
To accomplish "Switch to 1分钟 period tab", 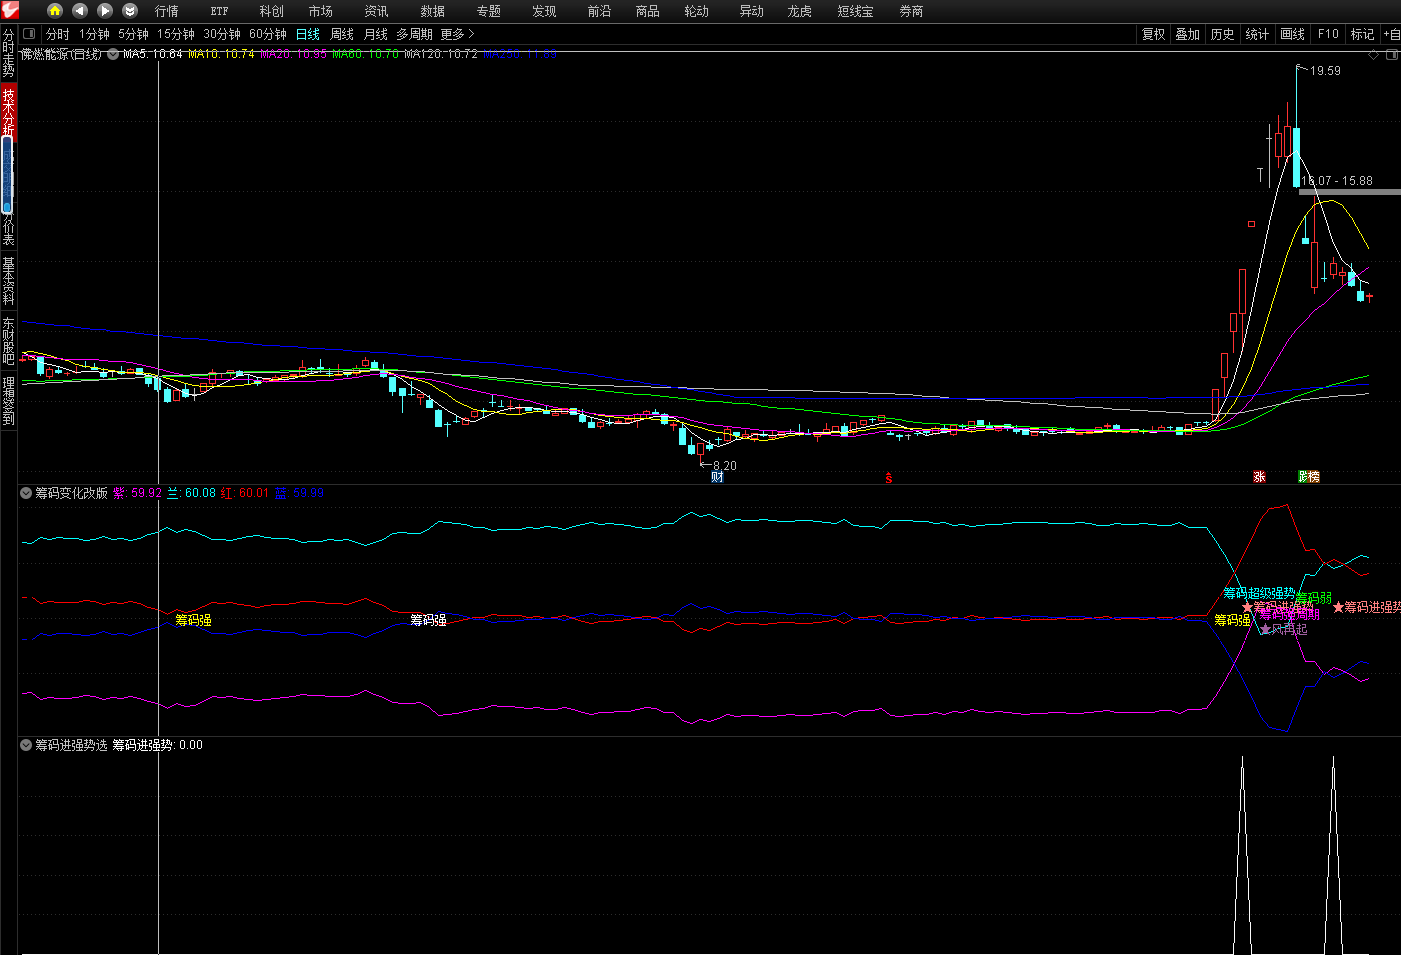I will (x=94, y=34).
